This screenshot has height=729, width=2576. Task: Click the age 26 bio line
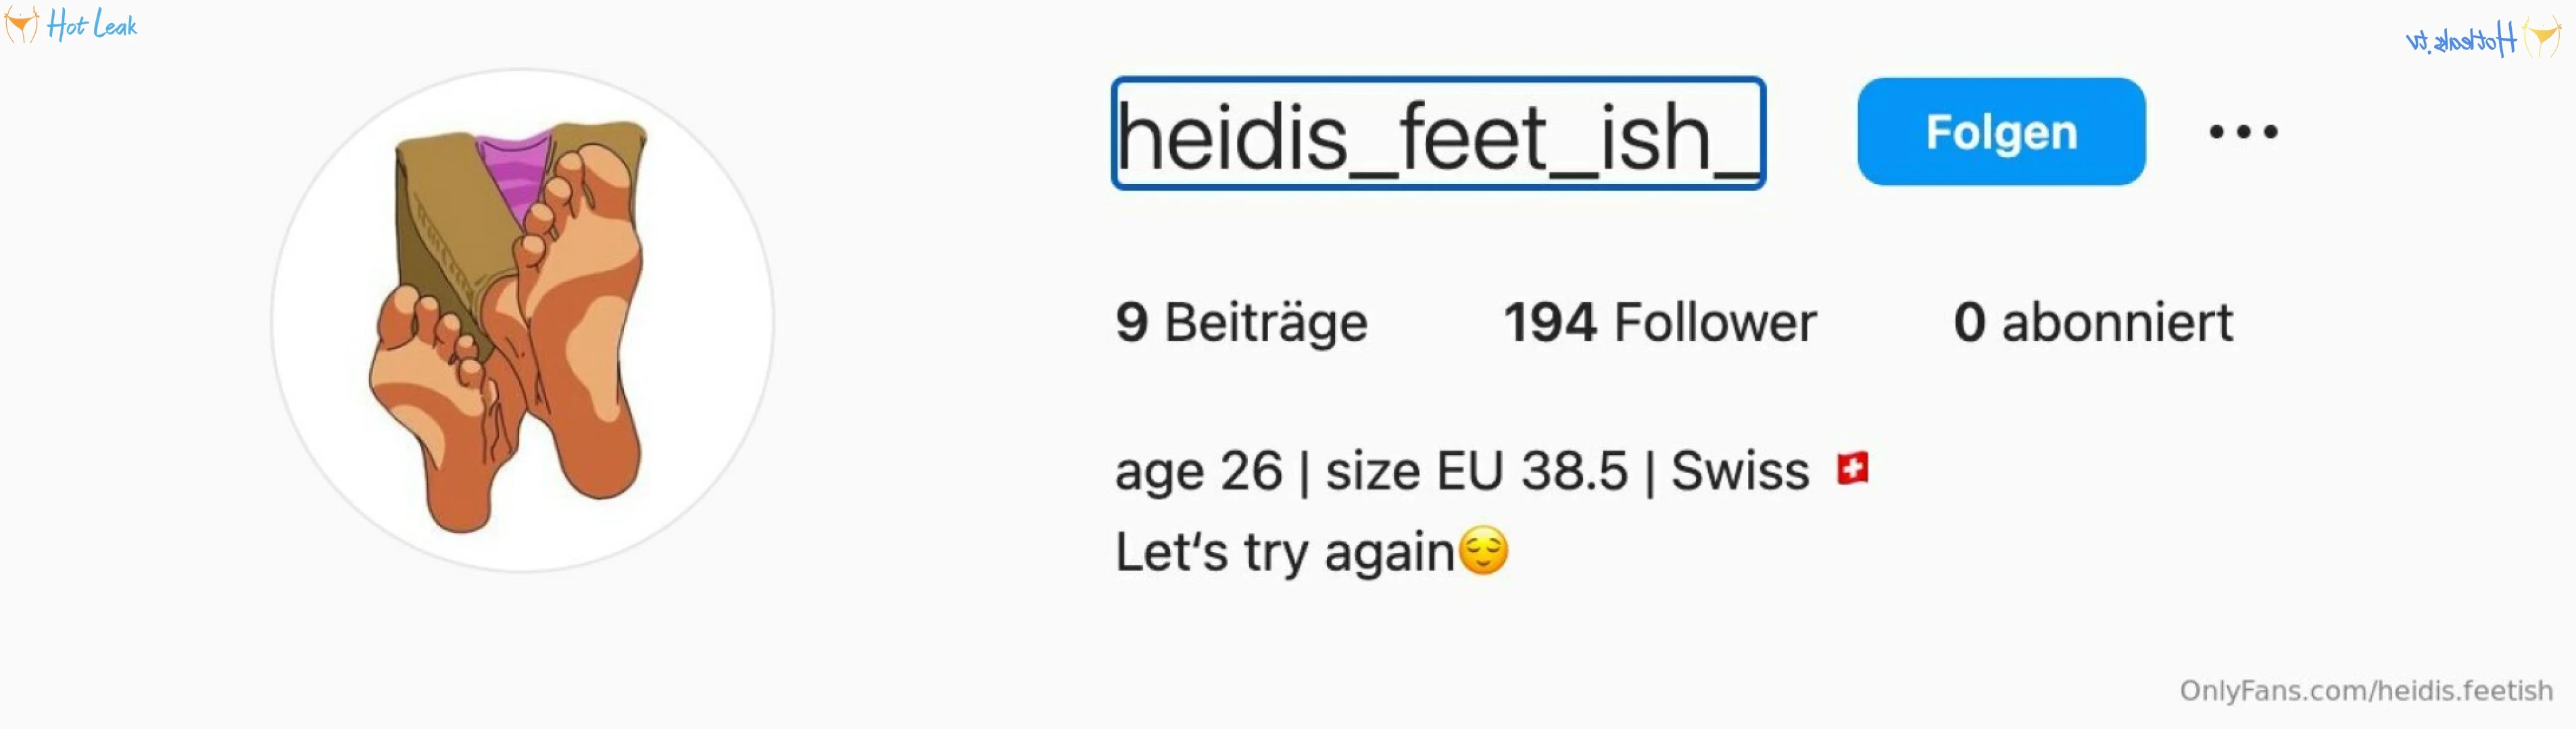point(1491,471)
